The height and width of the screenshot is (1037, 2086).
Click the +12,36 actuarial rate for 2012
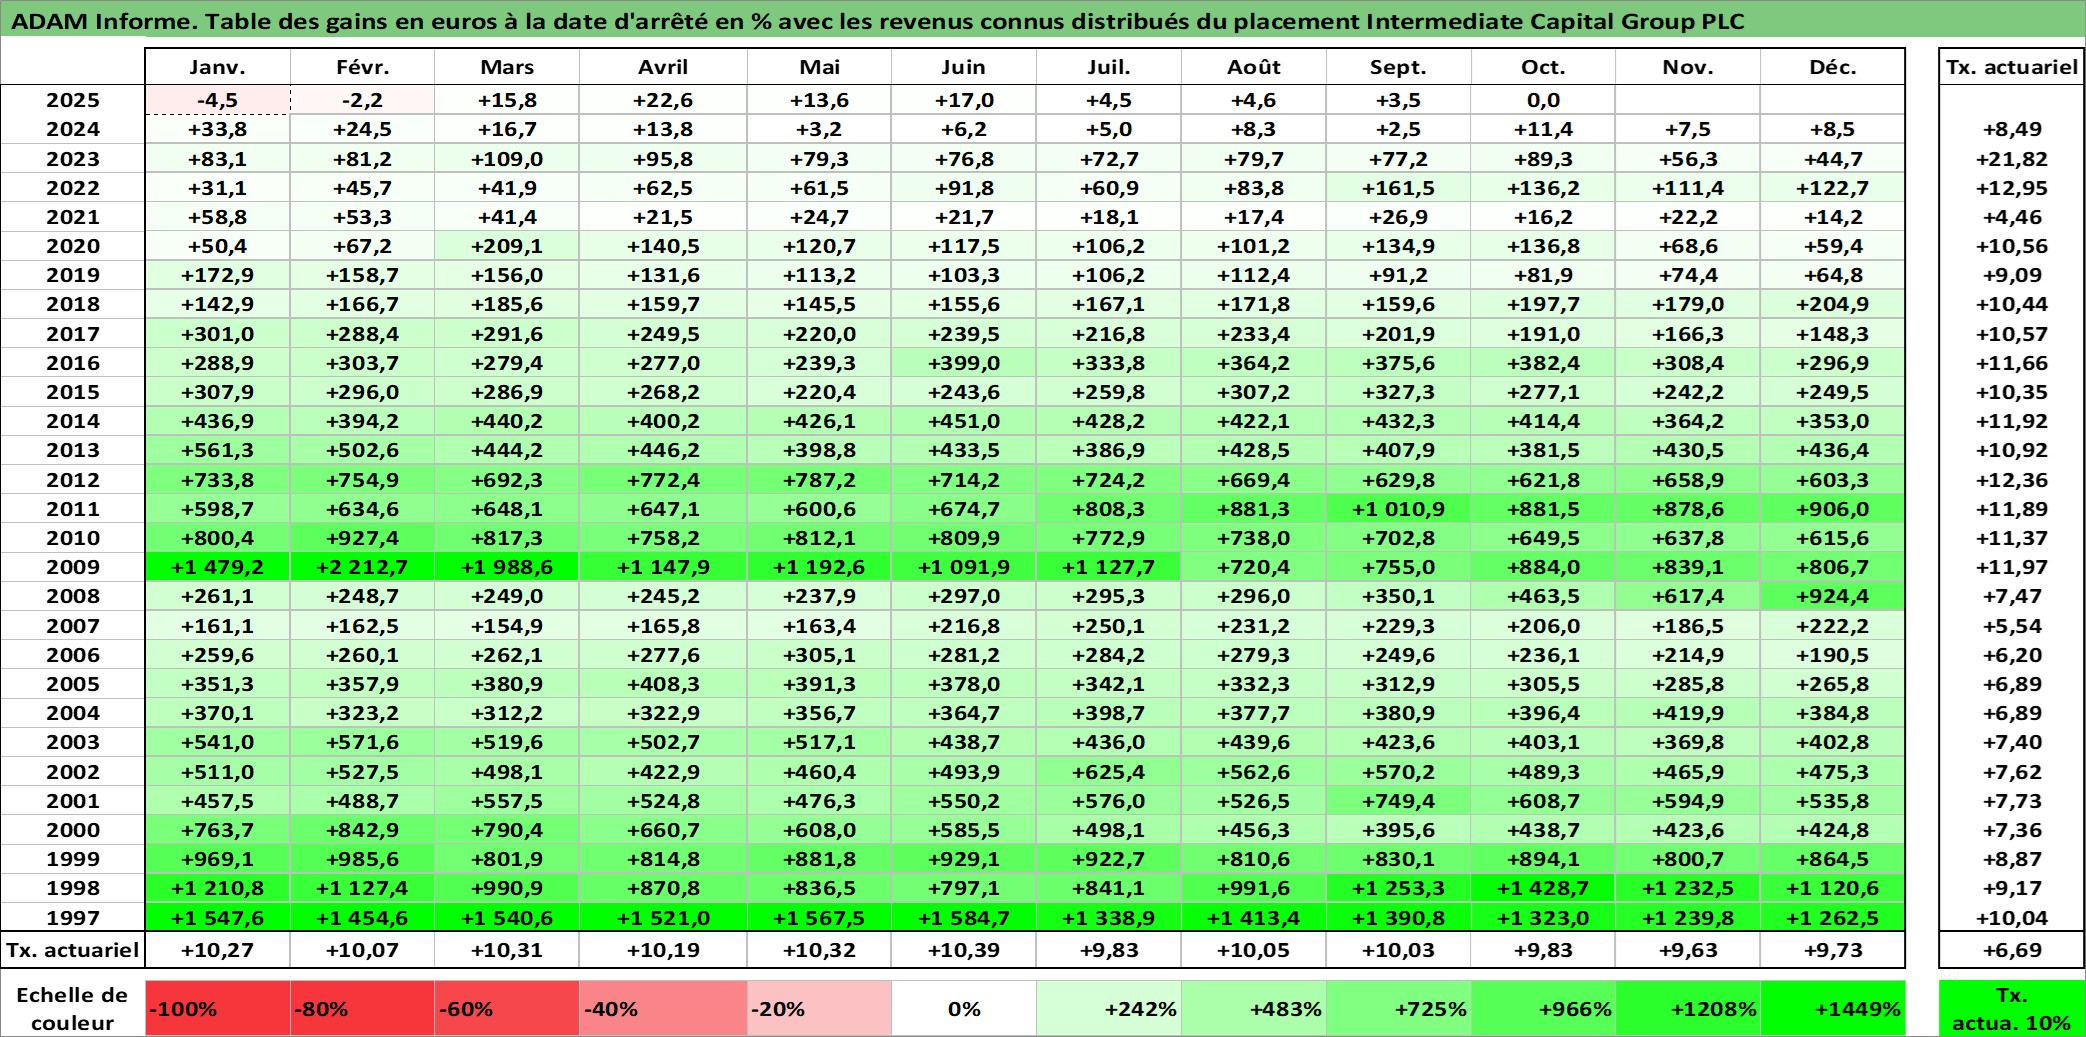pyautogui.click(x=2011, y=480)
